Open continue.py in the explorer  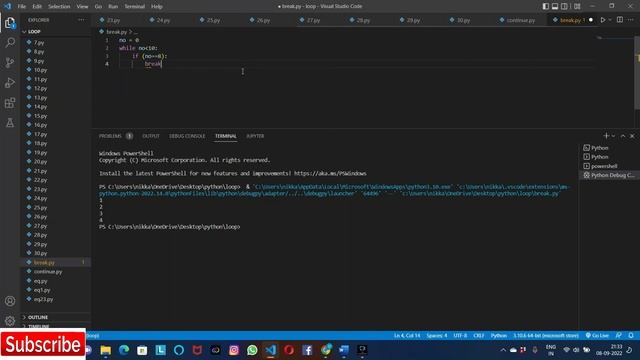(x=48, y=271)
